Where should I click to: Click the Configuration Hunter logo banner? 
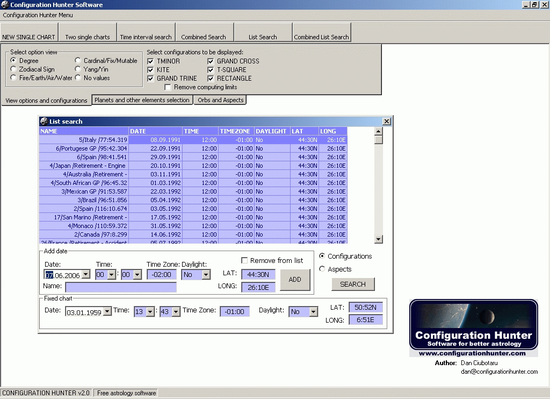pos(474,328)
